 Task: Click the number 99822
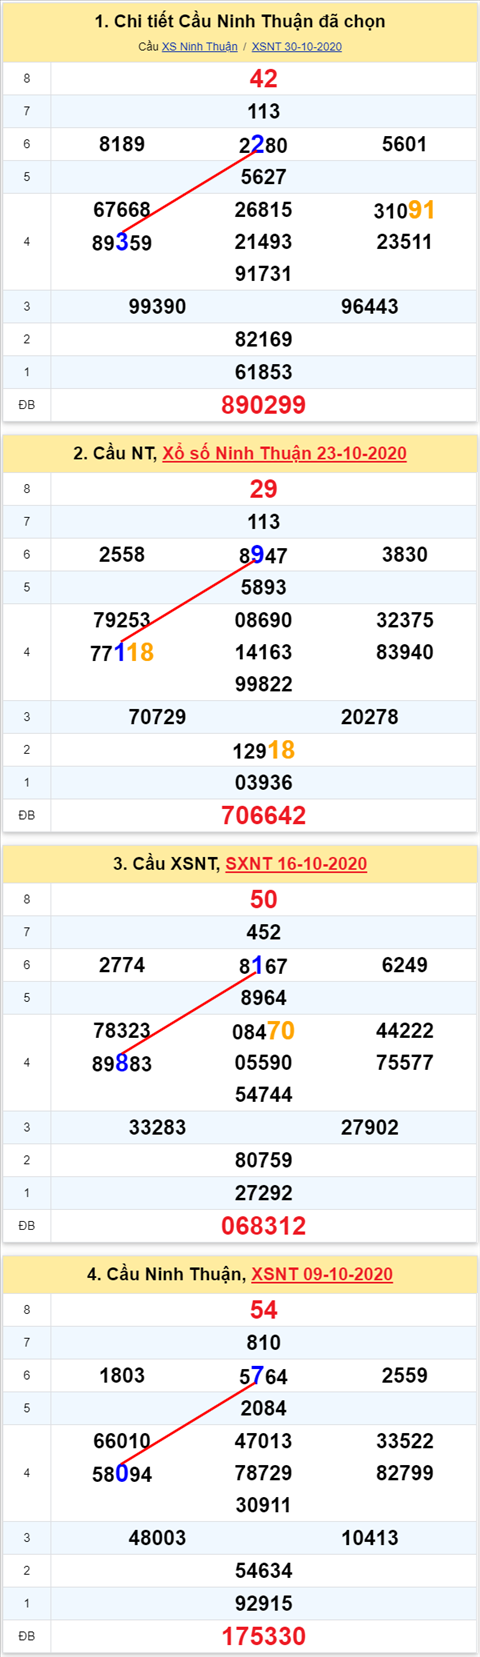(264, 684)
